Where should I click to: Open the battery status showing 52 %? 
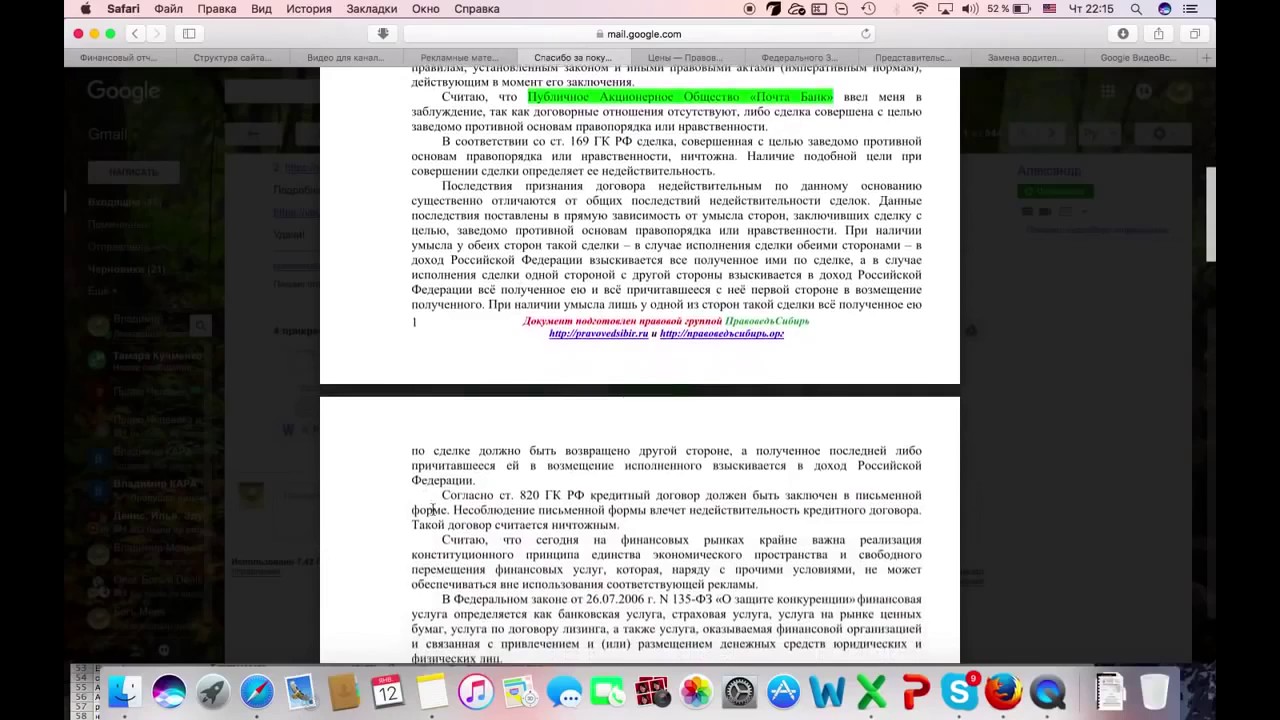[x=1010, y=9]
